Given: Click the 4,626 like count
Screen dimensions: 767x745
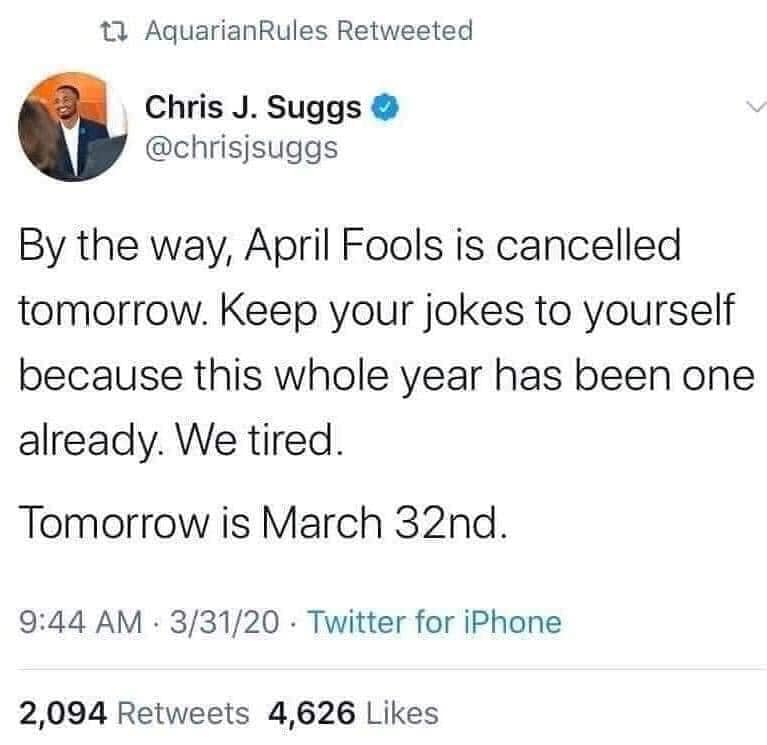Looking at the screenshot, I should point(310,712).
